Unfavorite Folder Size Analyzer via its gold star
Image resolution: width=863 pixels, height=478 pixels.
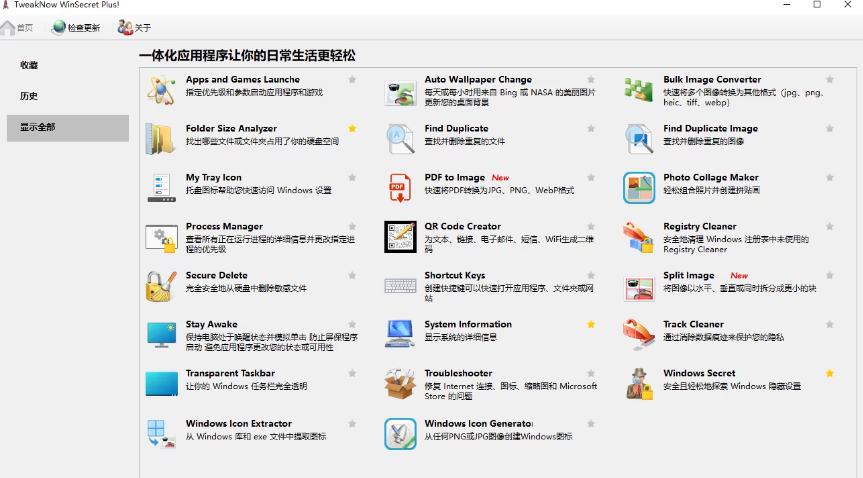click(x=352, y=128)
